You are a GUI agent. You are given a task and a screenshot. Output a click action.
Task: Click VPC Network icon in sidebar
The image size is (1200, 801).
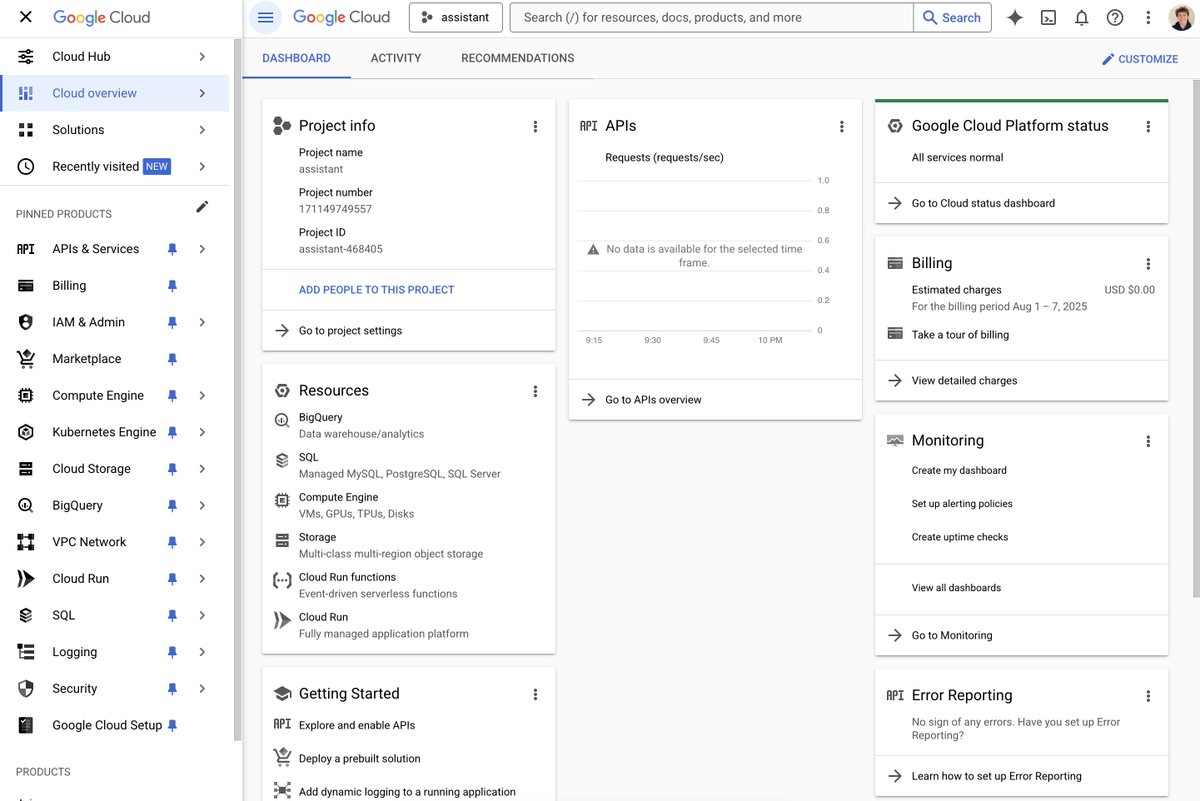[26, 542]
